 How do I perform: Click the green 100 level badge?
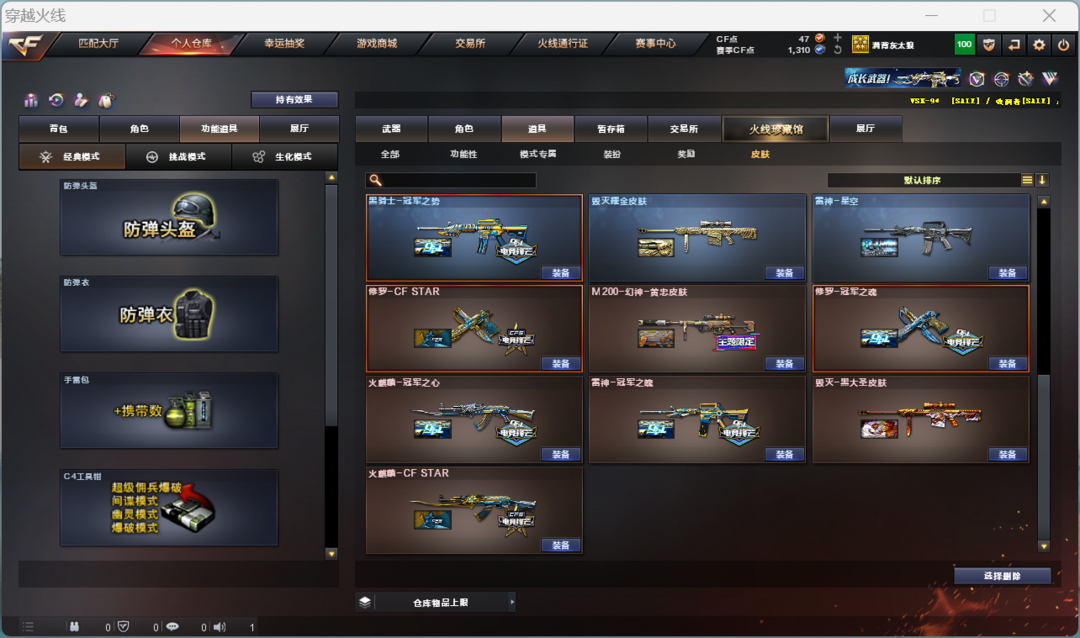pyautogui.click(x=964, y=45)
